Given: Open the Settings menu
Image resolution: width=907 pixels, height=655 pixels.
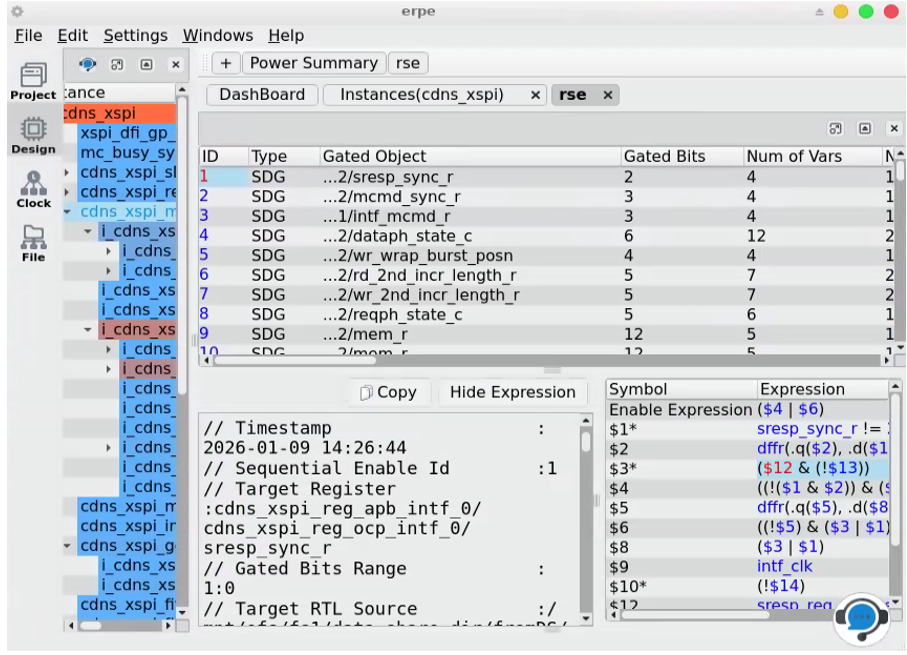Looking at the screenshot, I should click(x=135, y=35).
